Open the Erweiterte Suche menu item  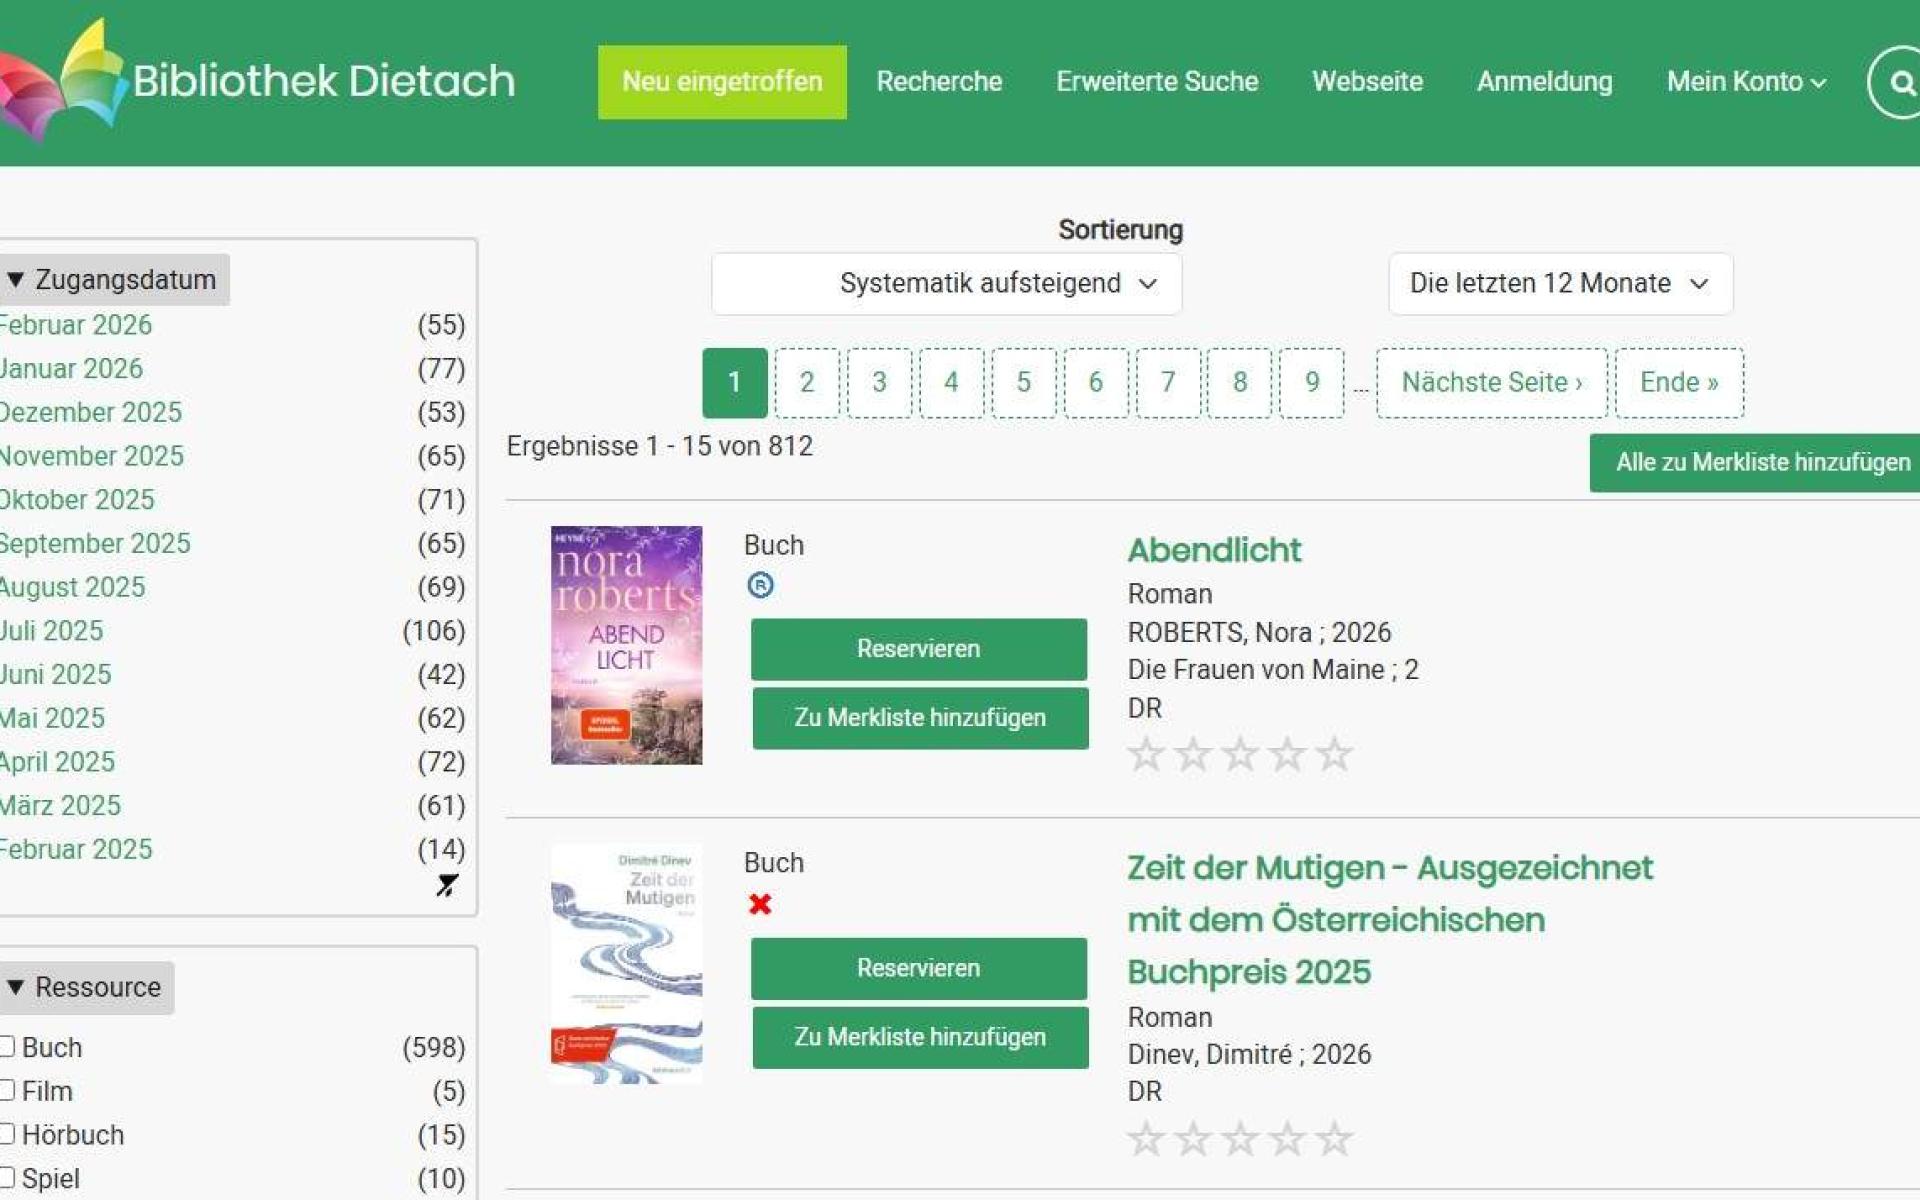pyautogui.click(x=1157, y=82)
